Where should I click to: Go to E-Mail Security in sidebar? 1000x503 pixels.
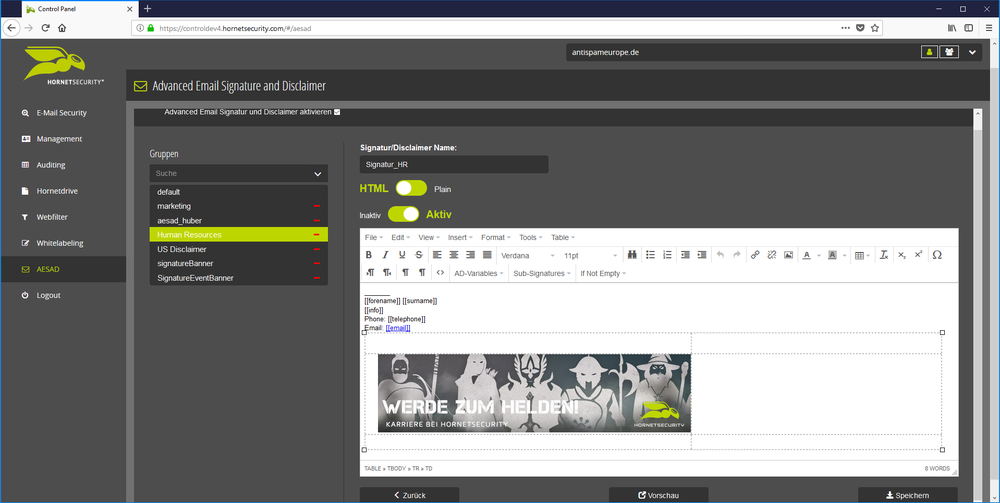click(63, 113)
